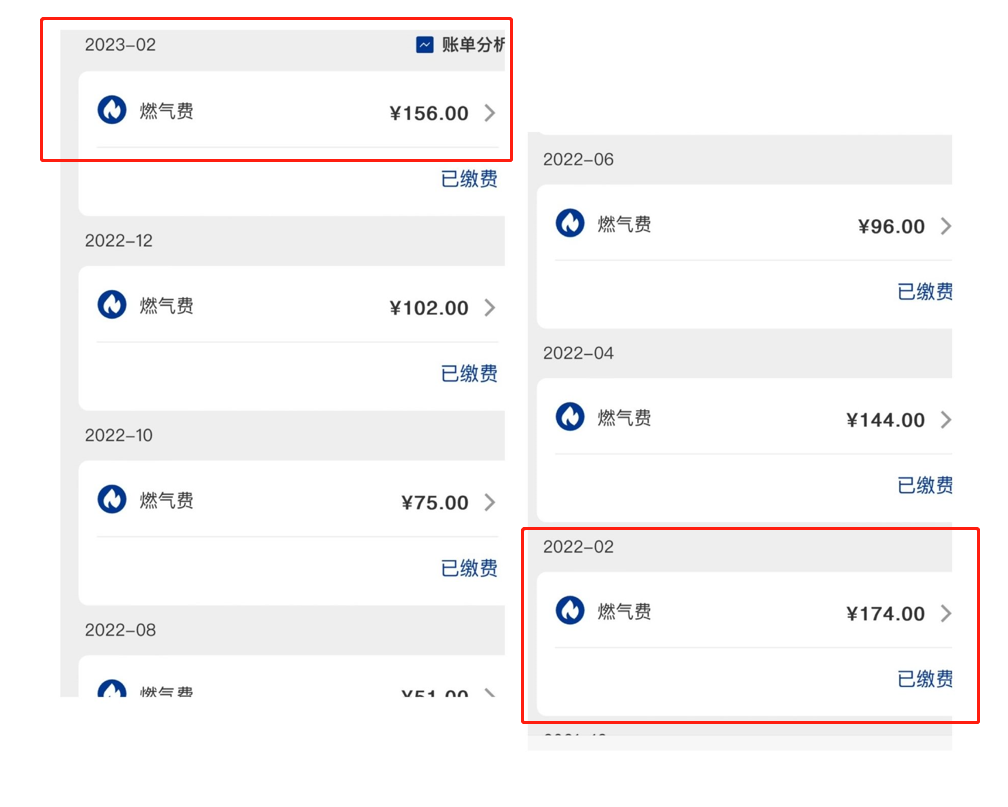Select the 2022-02 month header
Viewport: 1008px width, 807px height.
click(x=578, y=547)
